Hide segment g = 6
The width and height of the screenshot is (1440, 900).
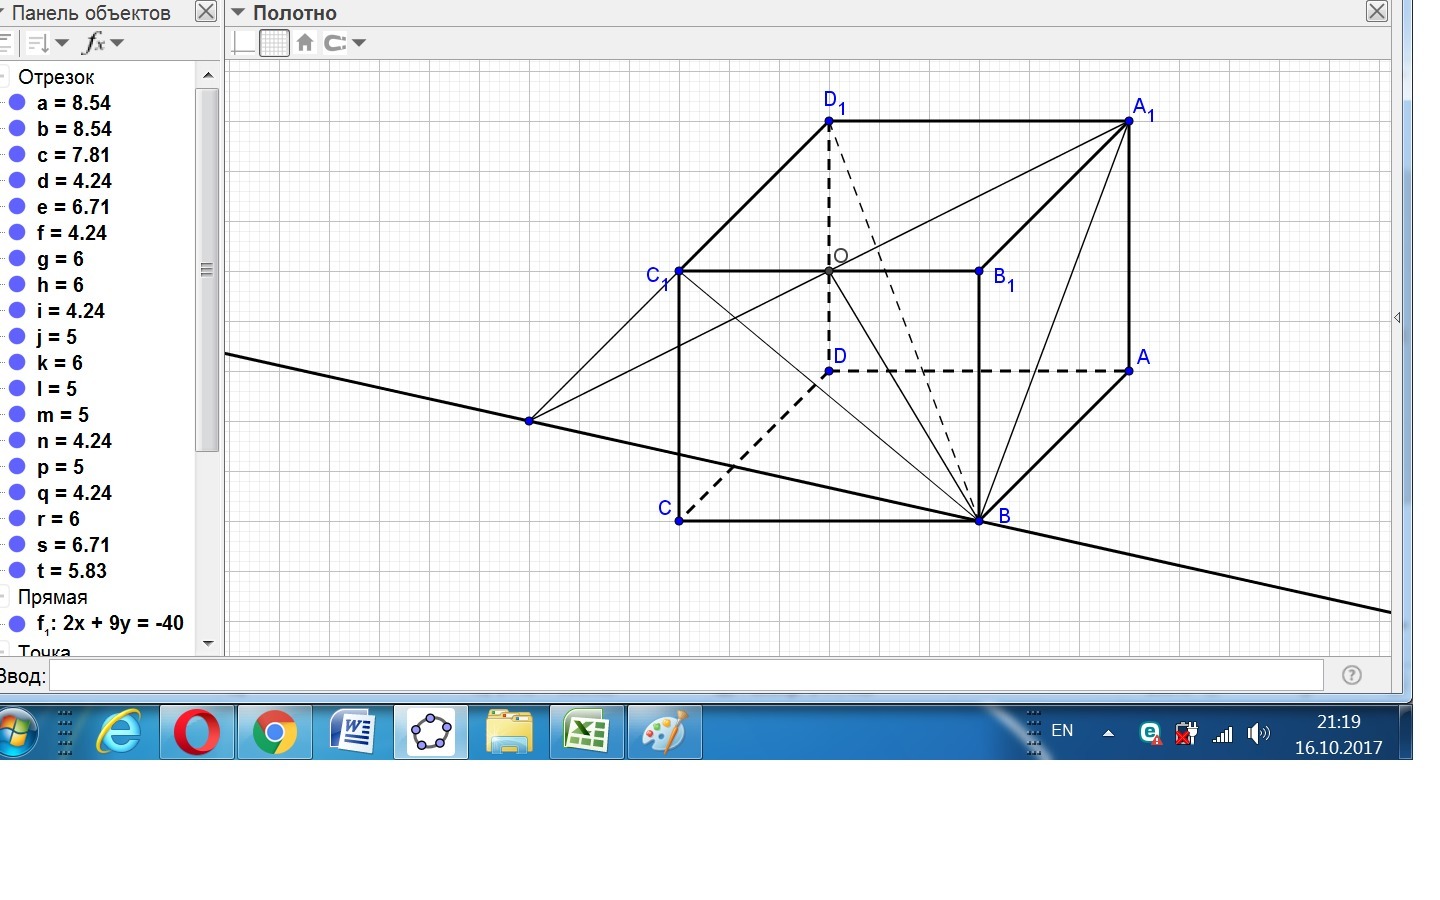point(17,259)
